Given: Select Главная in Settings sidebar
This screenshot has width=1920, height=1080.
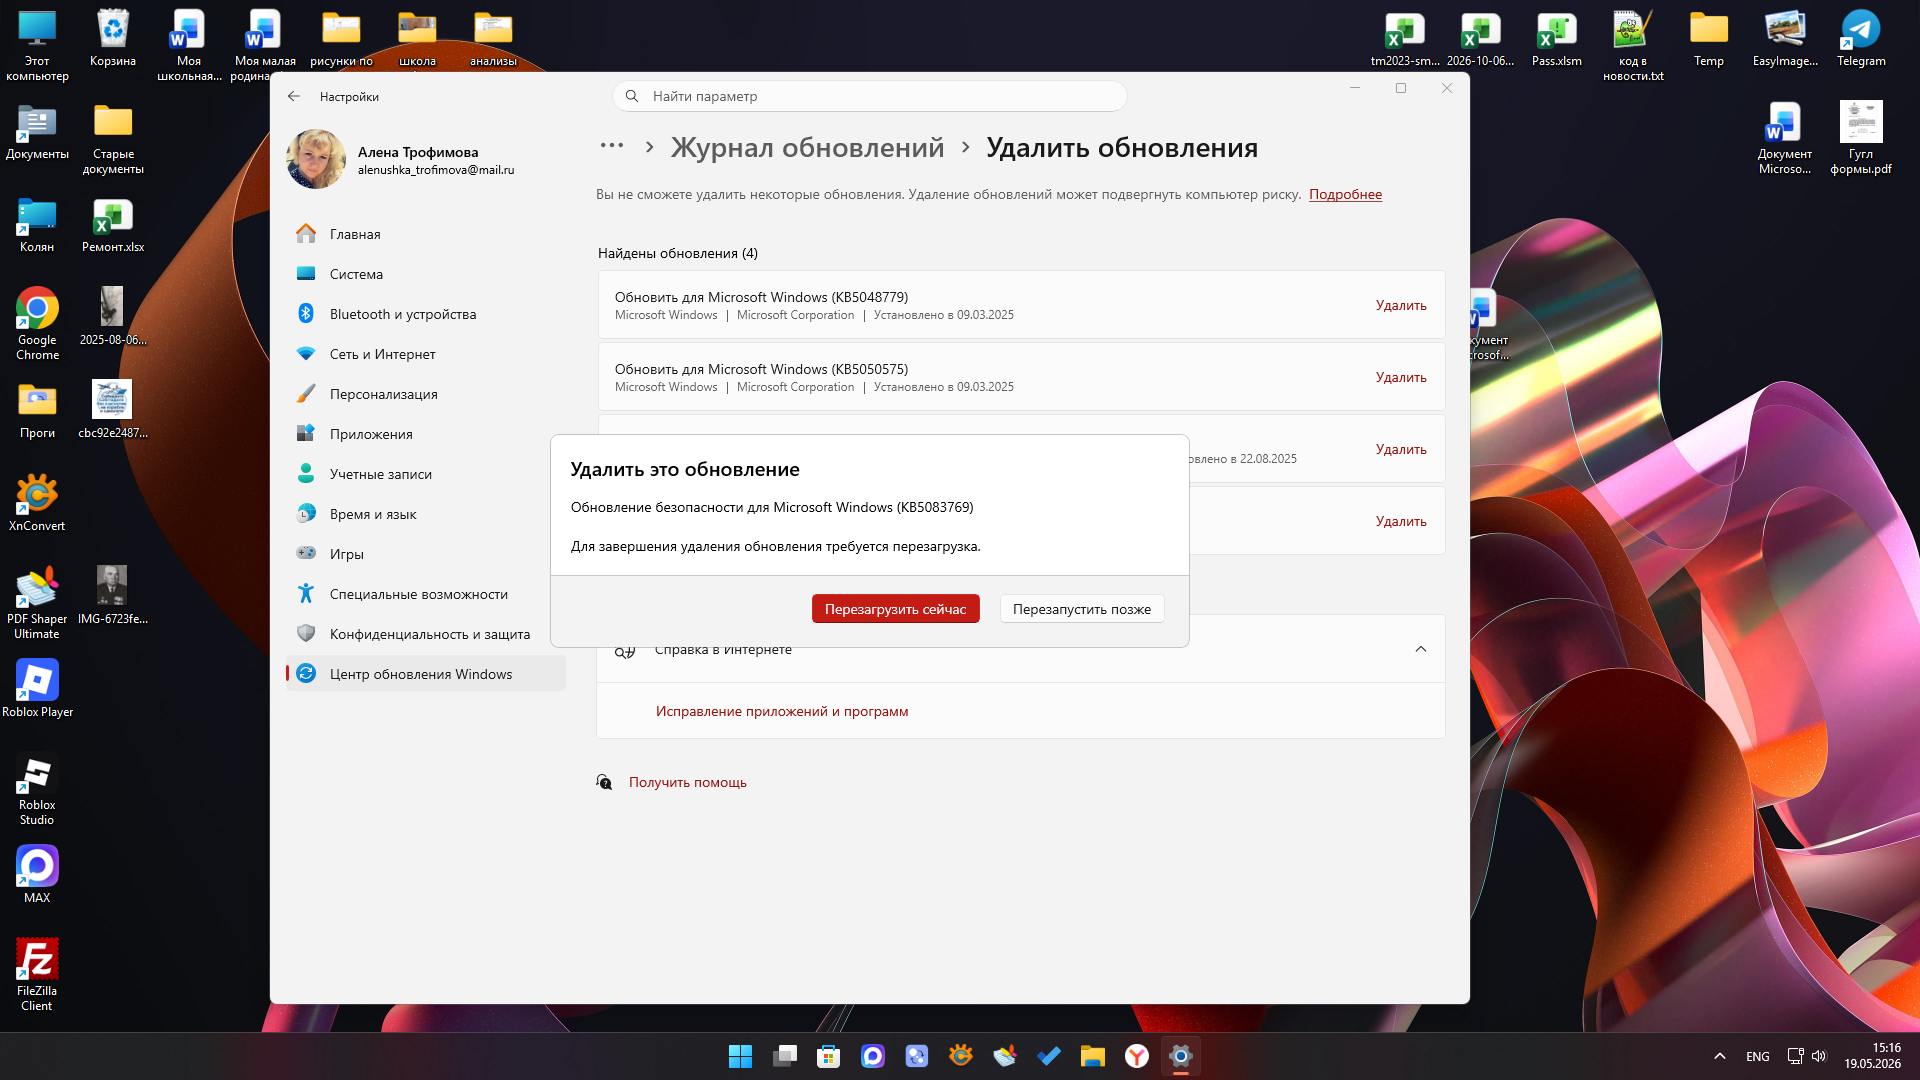Looking at the screenshot, I should [426, 234].
